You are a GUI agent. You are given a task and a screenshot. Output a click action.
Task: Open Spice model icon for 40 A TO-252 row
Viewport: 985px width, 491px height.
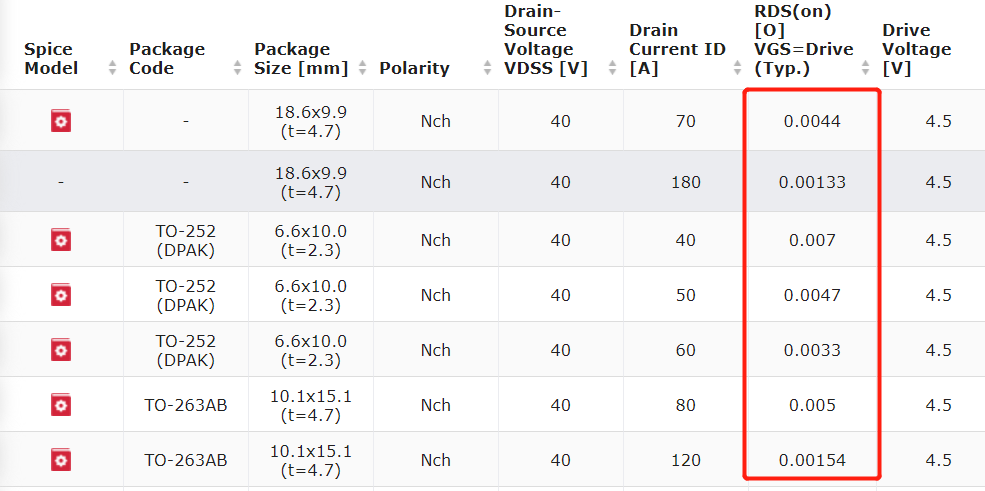click(x=61, y=240)
